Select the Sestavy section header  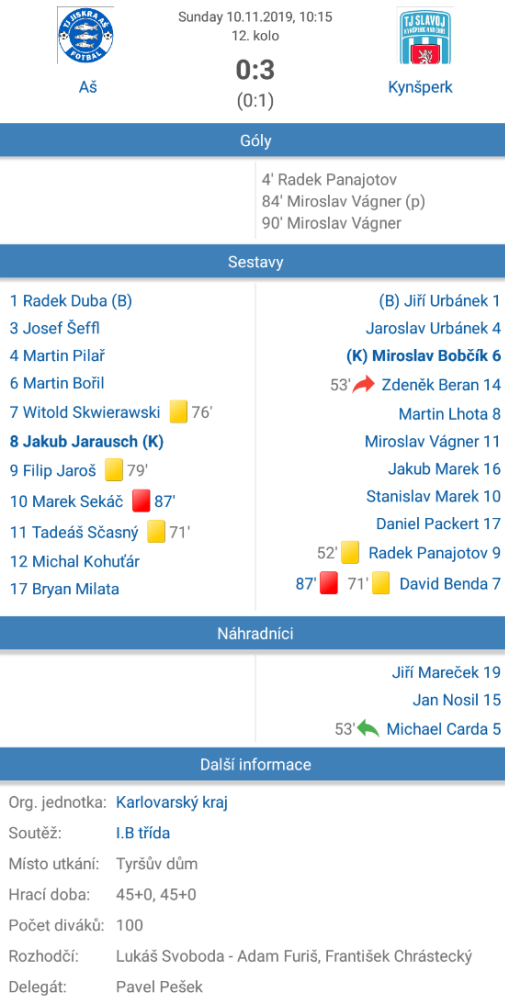252,262
